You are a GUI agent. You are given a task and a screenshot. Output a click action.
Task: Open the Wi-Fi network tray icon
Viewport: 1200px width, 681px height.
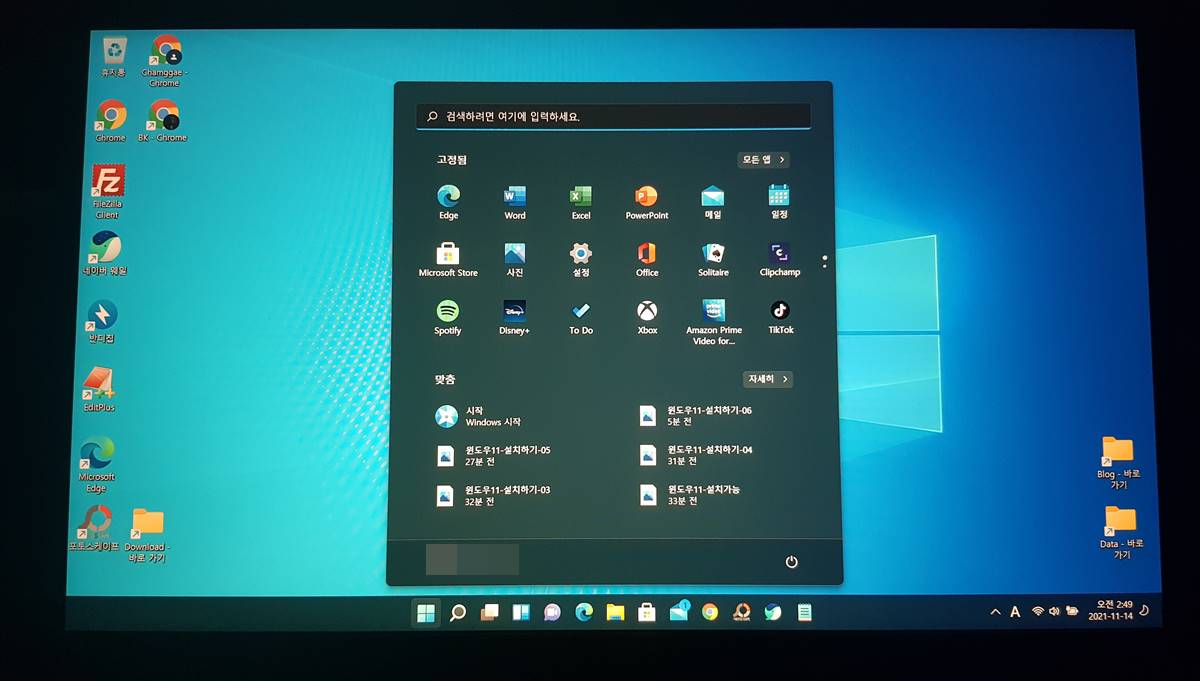(1038, 611)
